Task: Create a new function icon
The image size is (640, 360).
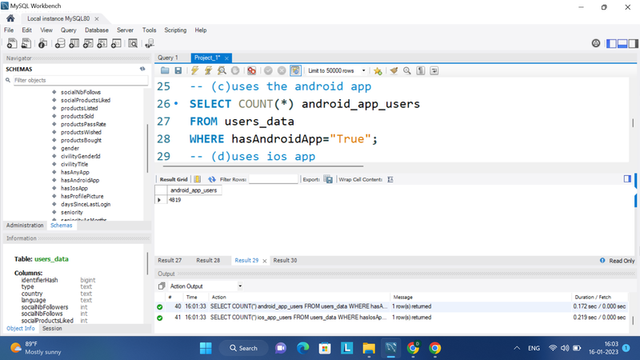Action: point(116,43)
